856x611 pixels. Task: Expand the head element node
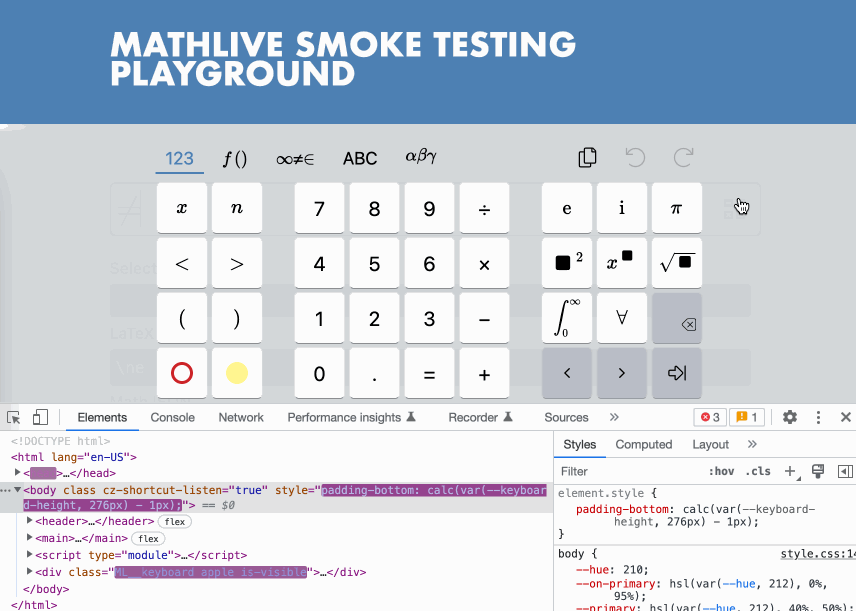coord(17,472)
